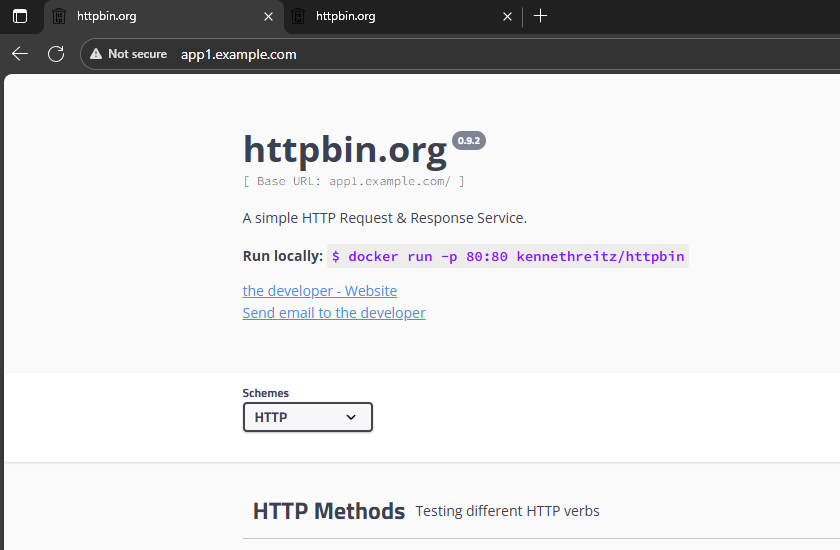Click the second tab's httpbin favicon

pos(298,17)
